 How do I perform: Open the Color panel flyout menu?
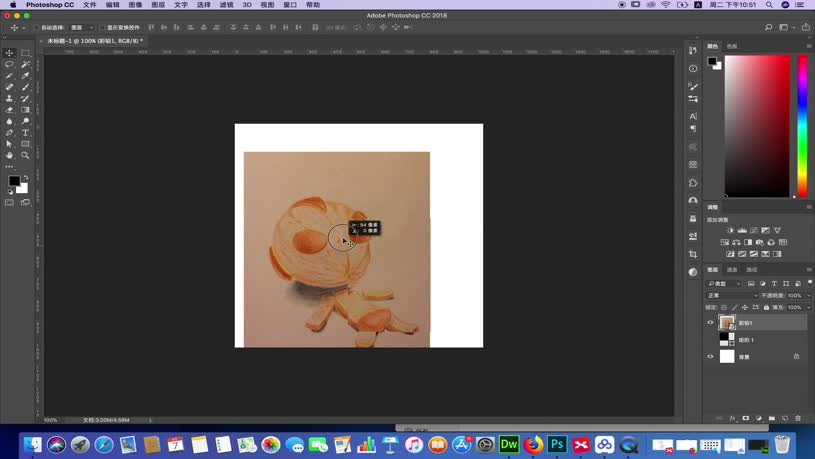coord(809,46)
